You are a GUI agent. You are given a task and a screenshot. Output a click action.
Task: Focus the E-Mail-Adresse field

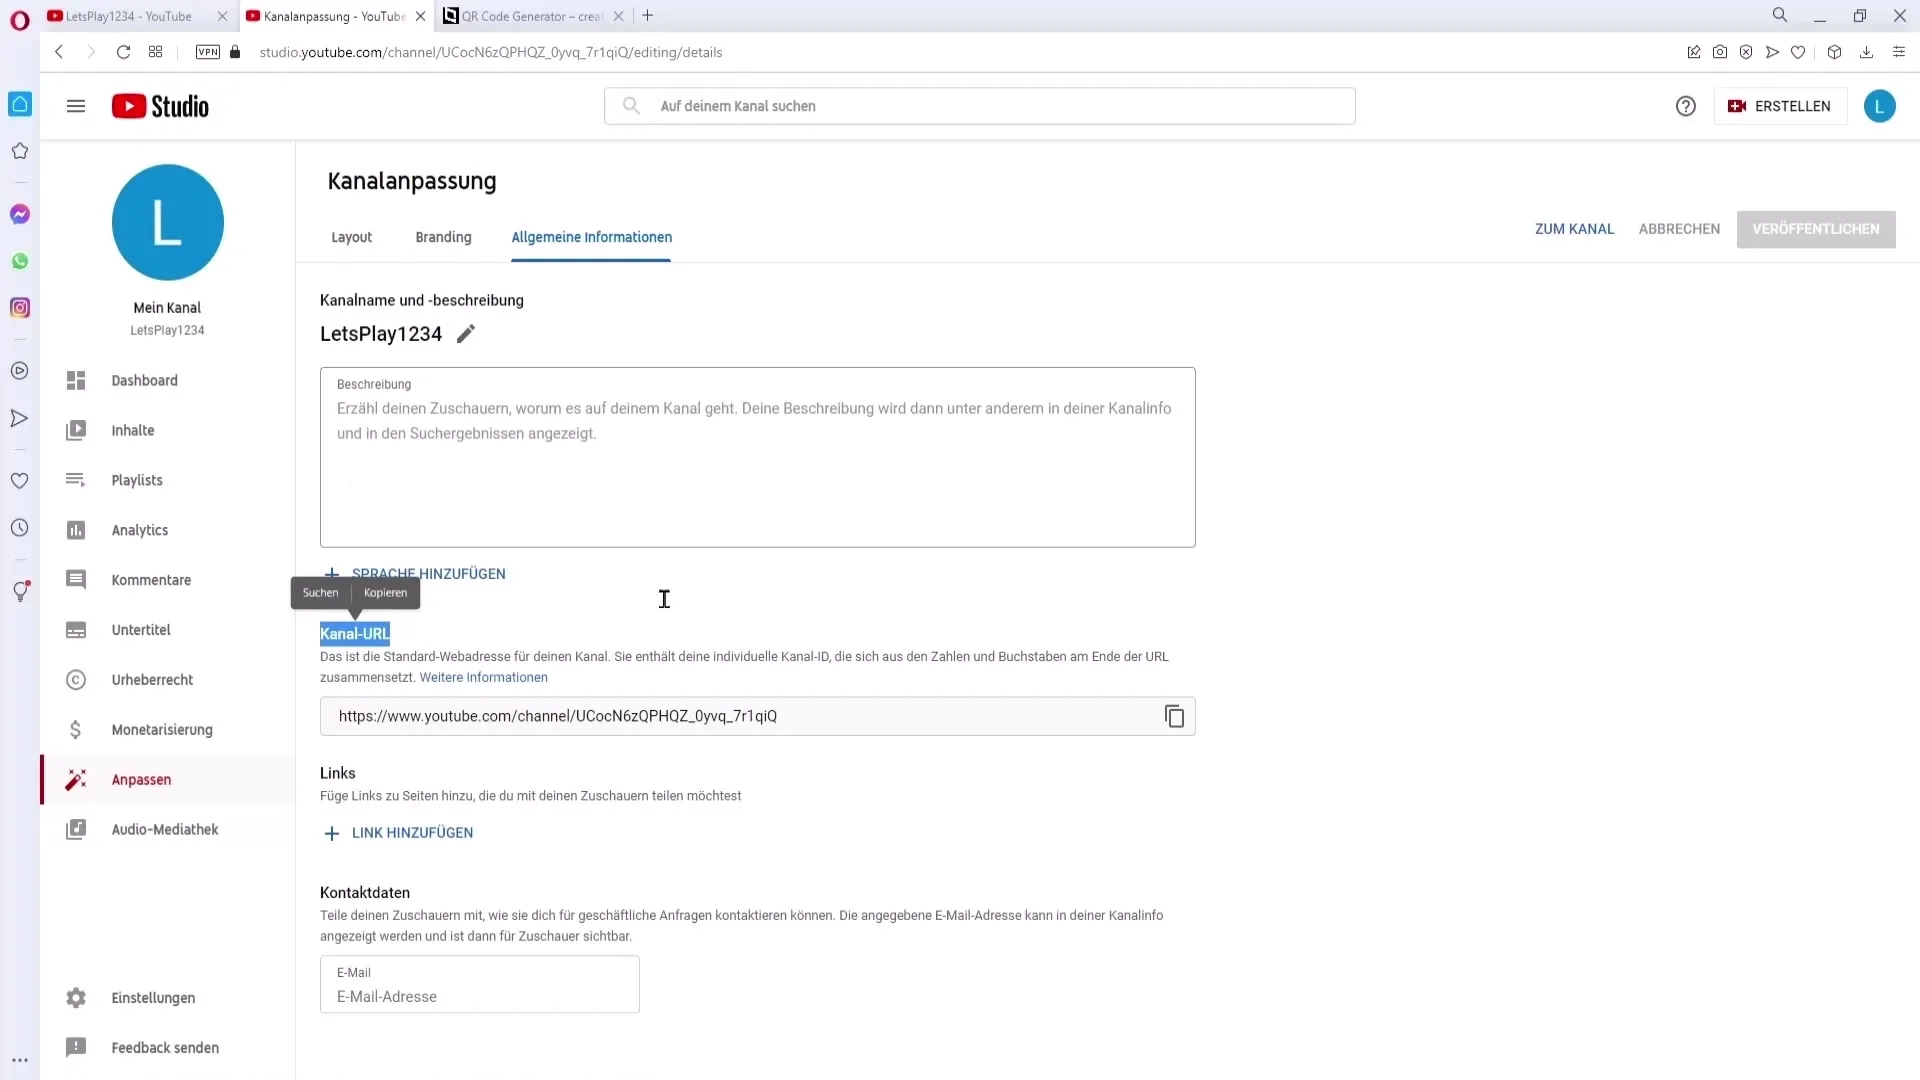(479, 985)
